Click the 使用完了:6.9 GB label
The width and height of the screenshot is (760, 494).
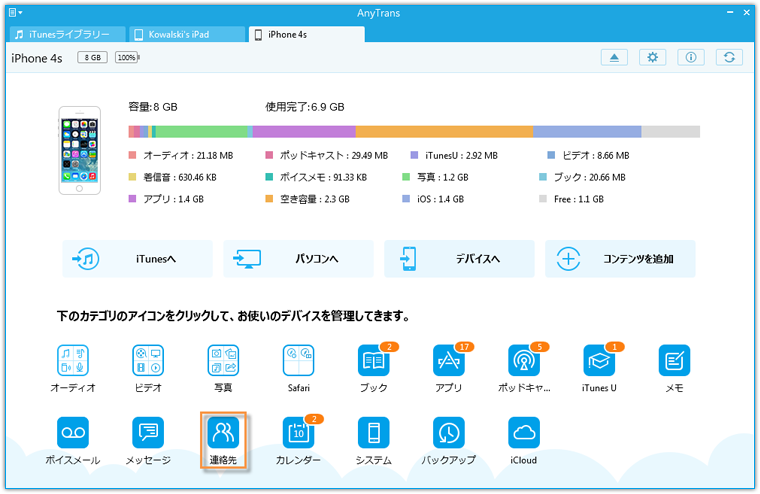[x=305, y=107]
